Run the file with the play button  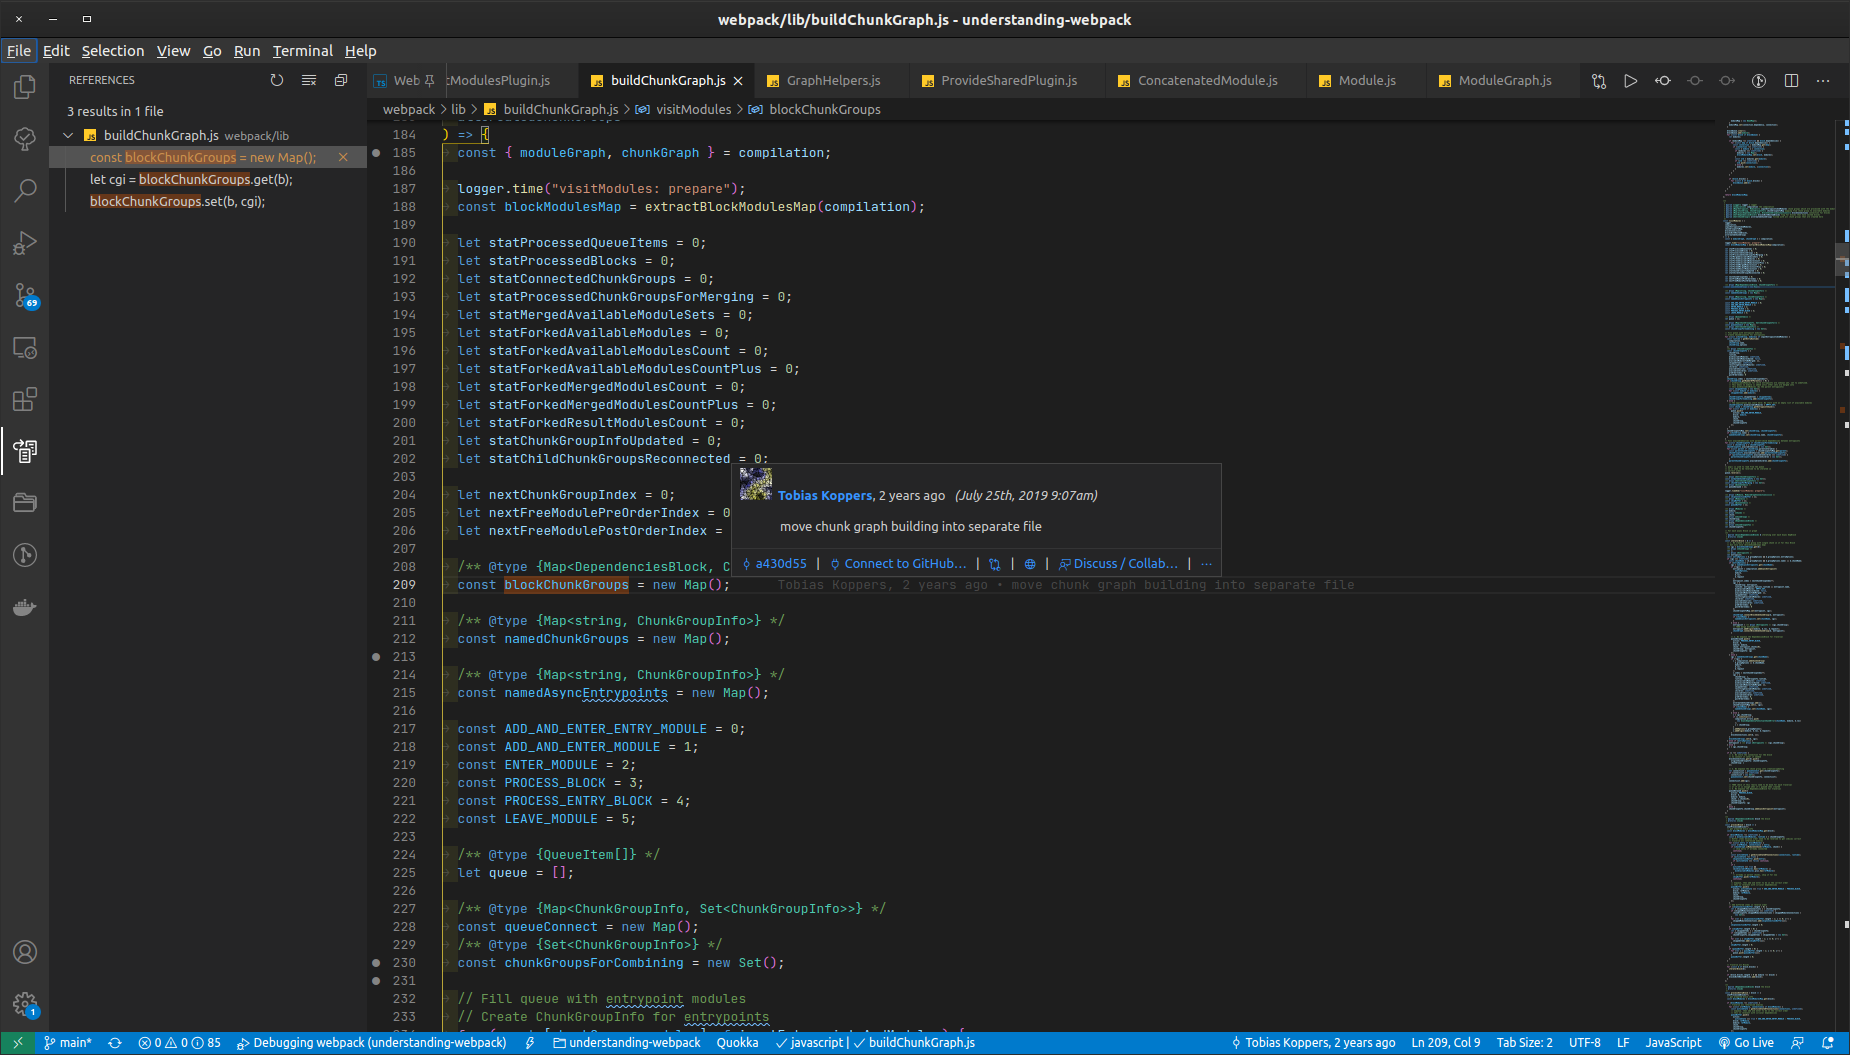pos(1631,81)
